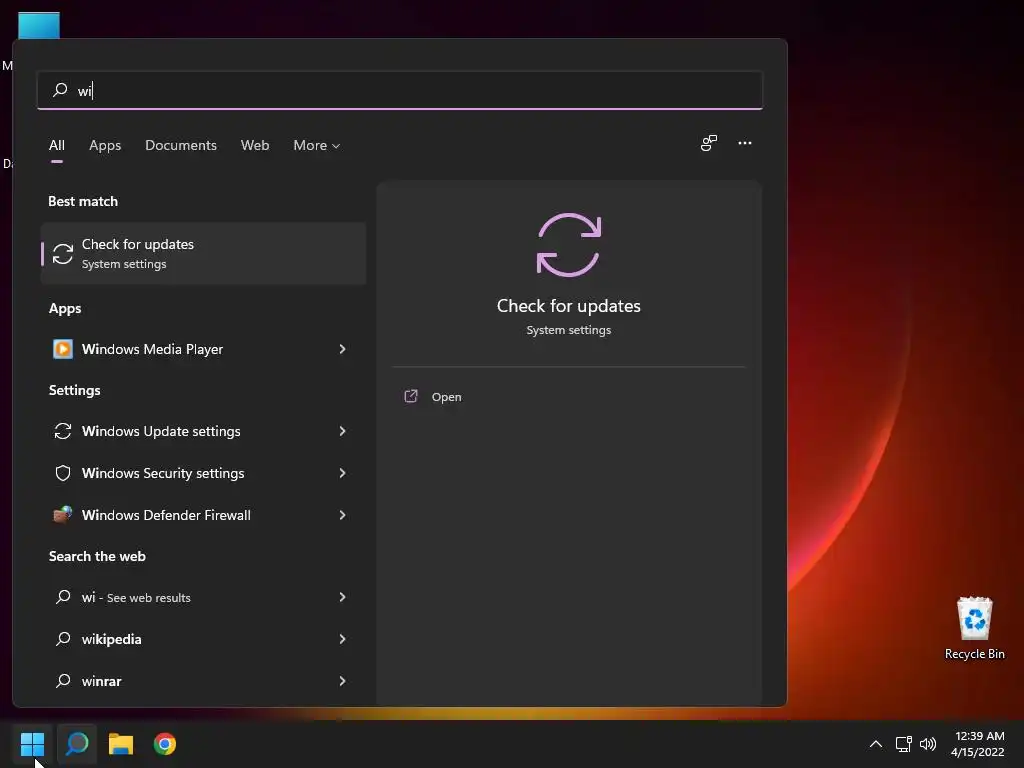Image resolution: width=1024 pixels, height=768 pixels.
Task: Open File Explorer from the taskbar
Action: (x=121, y=744)
